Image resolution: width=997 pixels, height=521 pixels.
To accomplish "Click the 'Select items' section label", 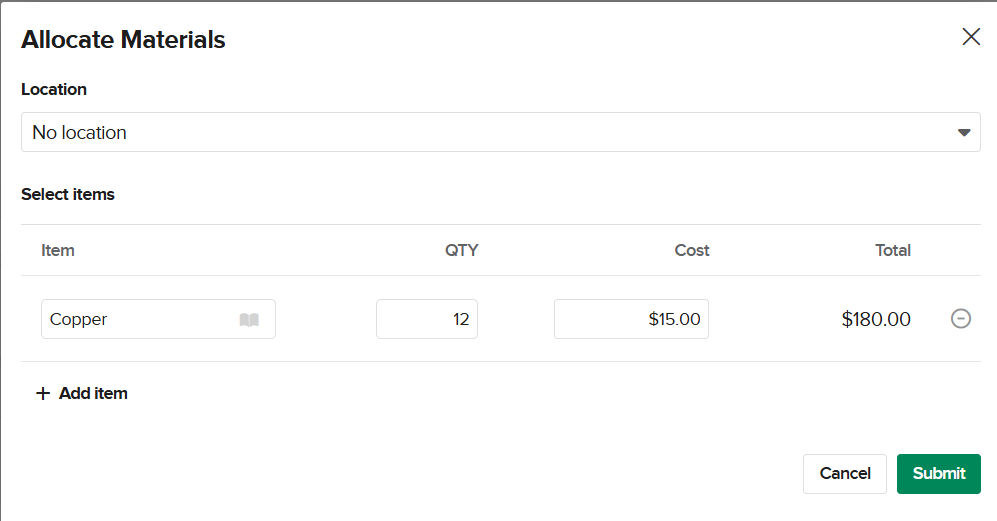I will (x=68, y=194).
